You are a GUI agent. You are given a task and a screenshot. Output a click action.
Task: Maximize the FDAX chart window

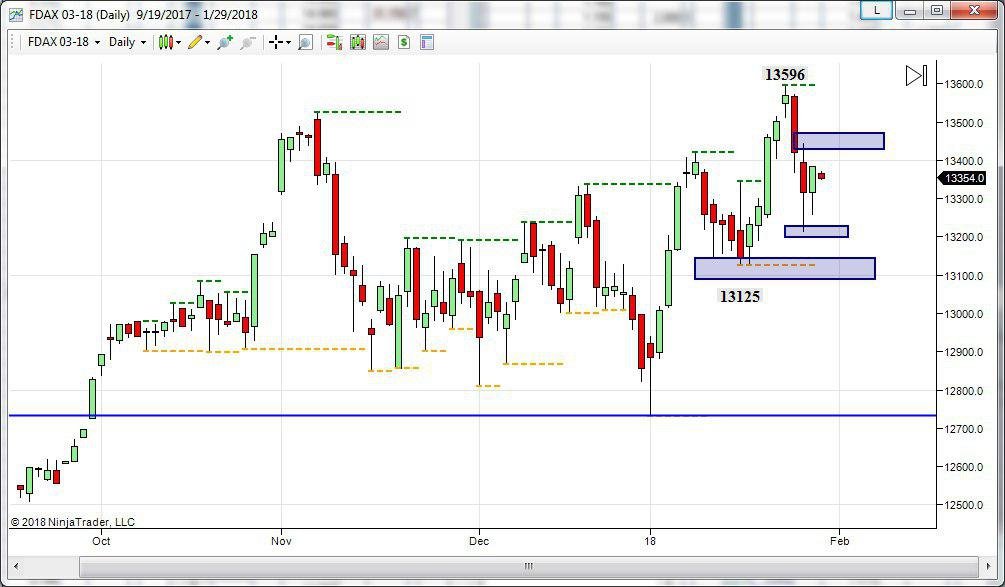[x=936, y=10]
